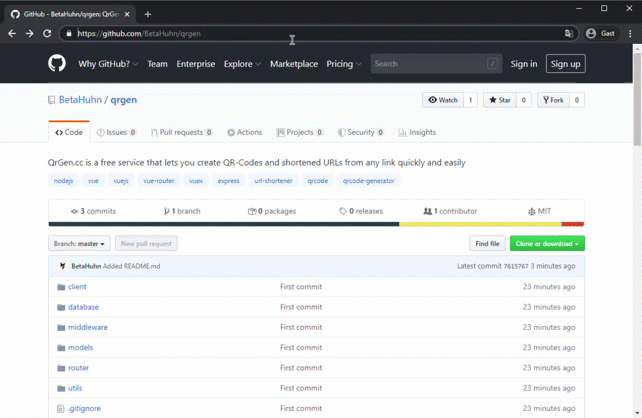
Task: Expand the Pricing dropdown menu
Action: coord(344,64)
